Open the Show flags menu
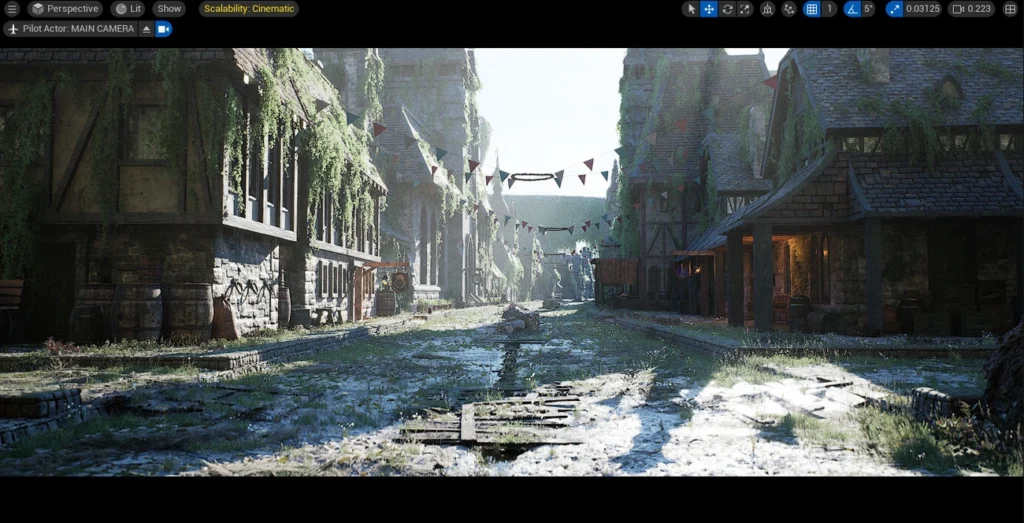 coord(169,9)
